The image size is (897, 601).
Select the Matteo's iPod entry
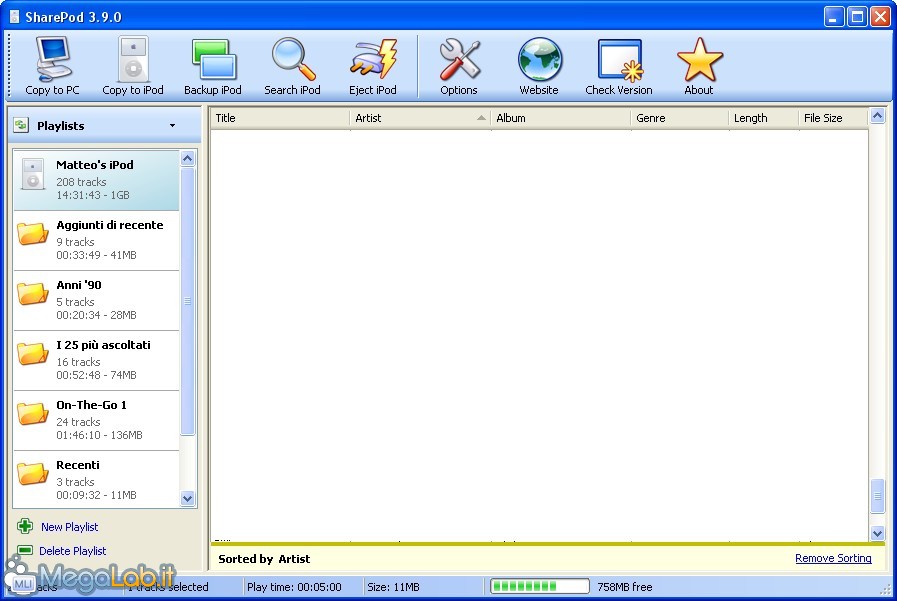96,180
